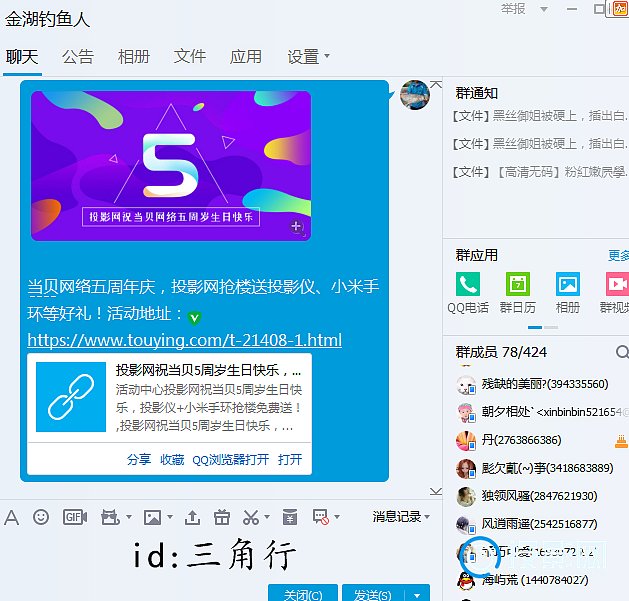The width and height of the screenshot is (629, 601).
Task: Open the font formatting tool
Action: 12,517
